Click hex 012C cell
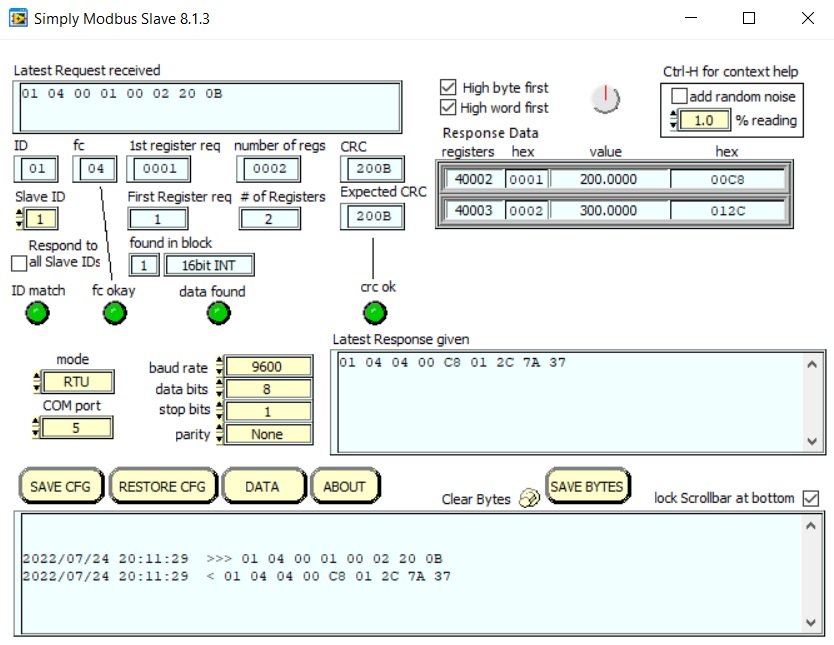Image resolution: width=834 pixels, height=645 pixels. click(x=728, y=211)
